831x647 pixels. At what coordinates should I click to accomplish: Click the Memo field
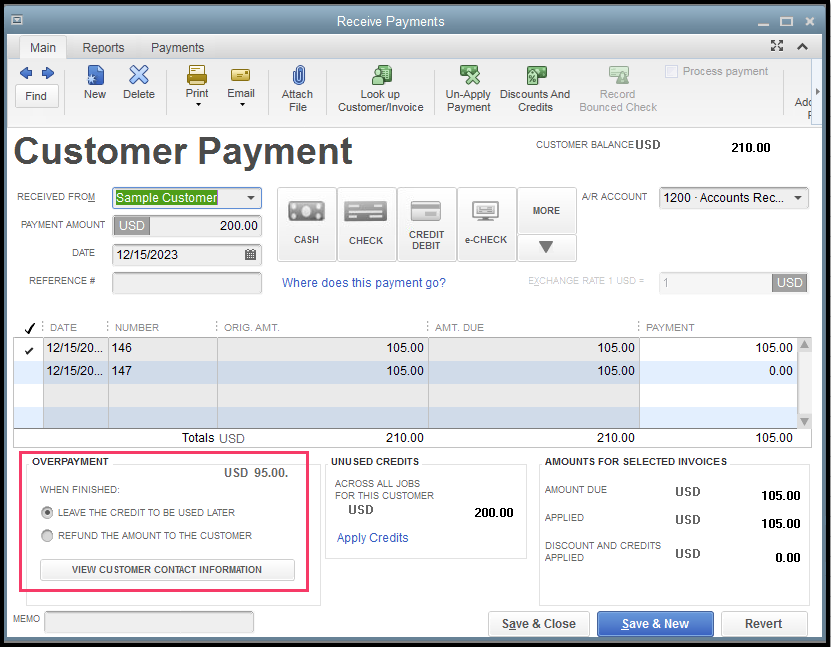click(149, 622)
